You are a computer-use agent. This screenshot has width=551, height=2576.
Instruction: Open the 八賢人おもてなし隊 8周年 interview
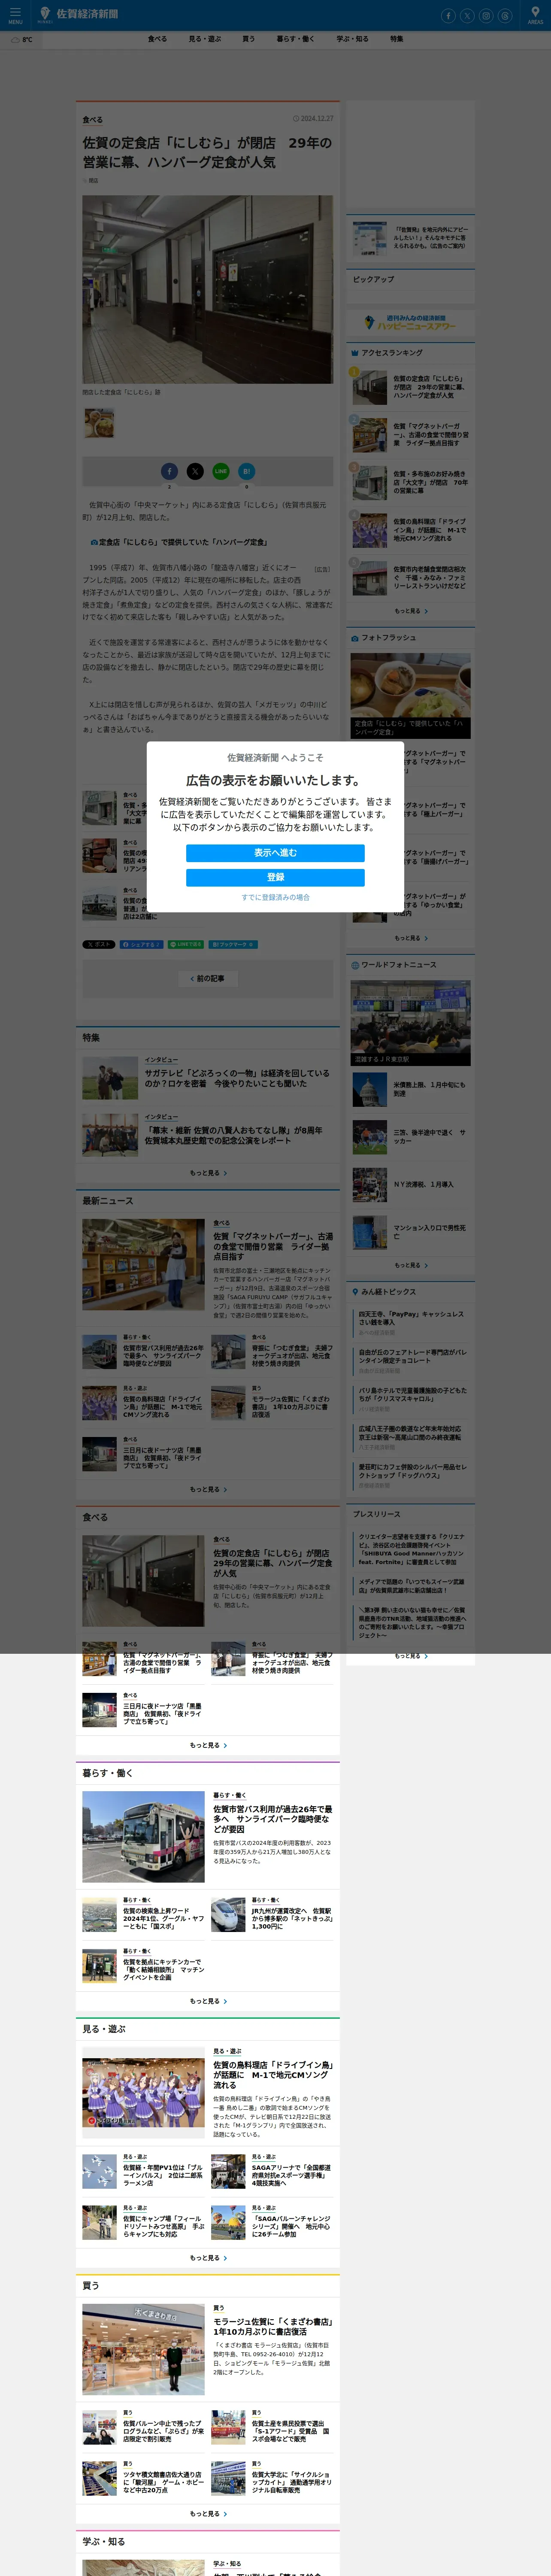[233, 1135]
